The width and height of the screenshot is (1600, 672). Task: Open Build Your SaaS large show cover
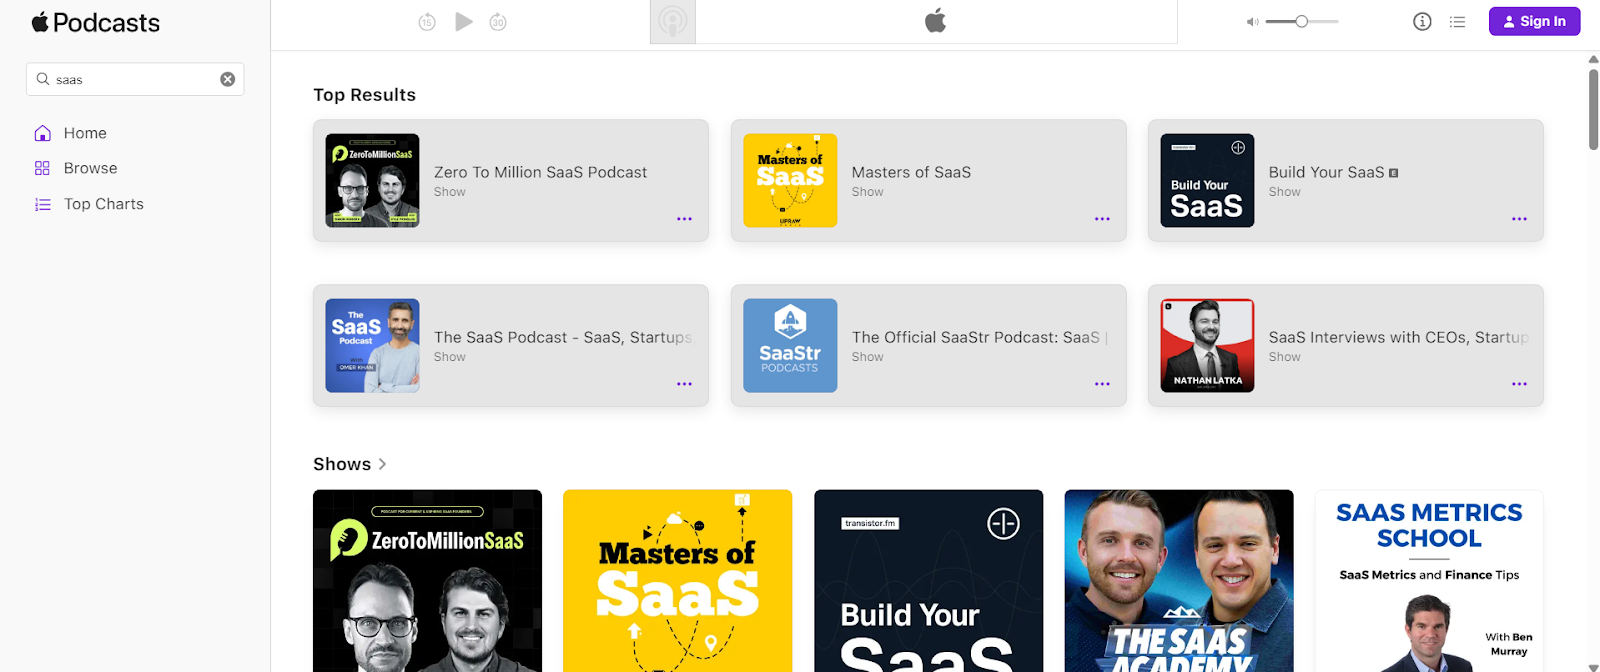click(928, 581)
